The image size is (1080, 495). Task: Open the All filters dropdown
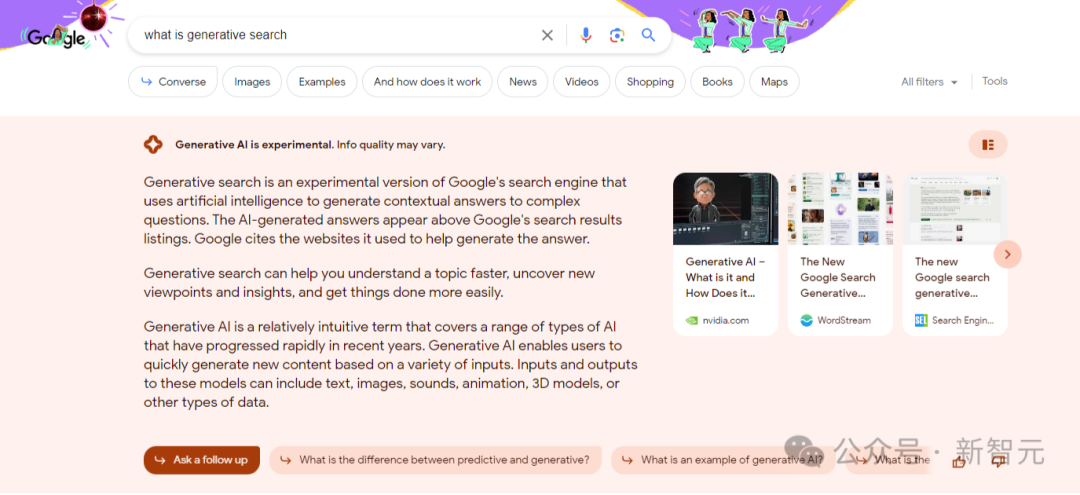pyautogui.click(x=929, y=82)
